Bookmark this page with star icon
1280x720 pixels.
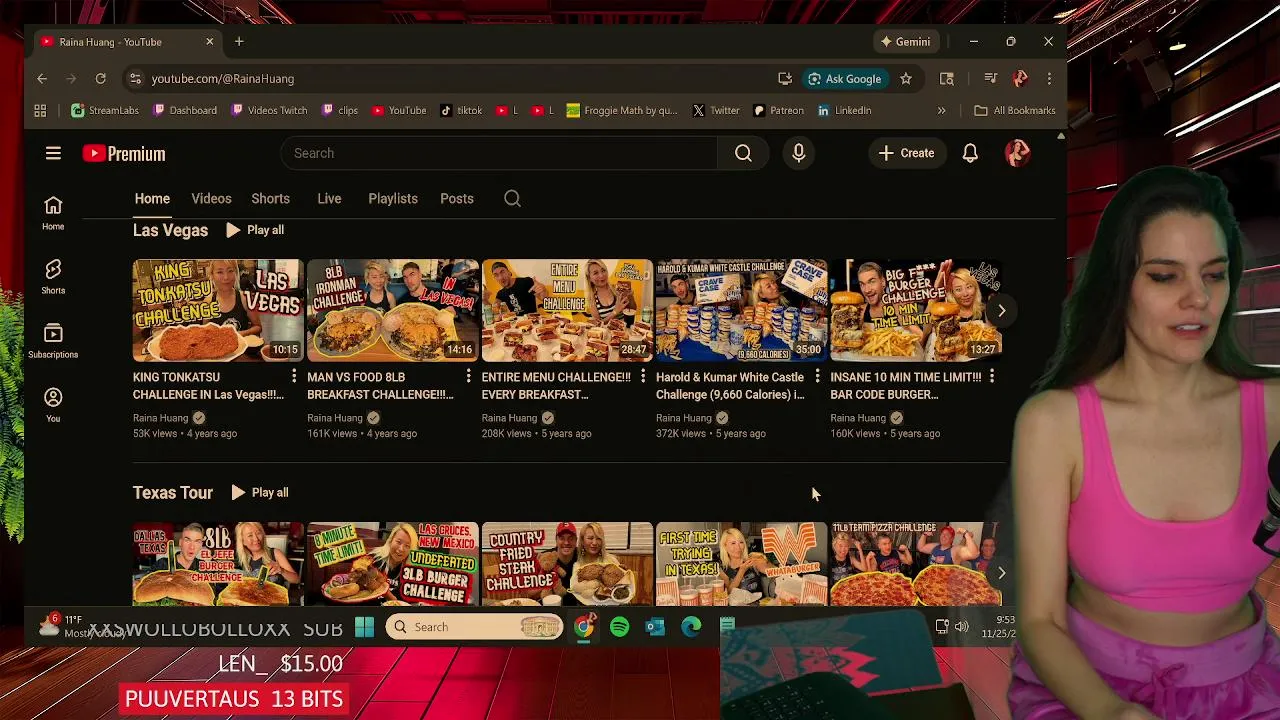pyautogui.click(x=905, y=78)
